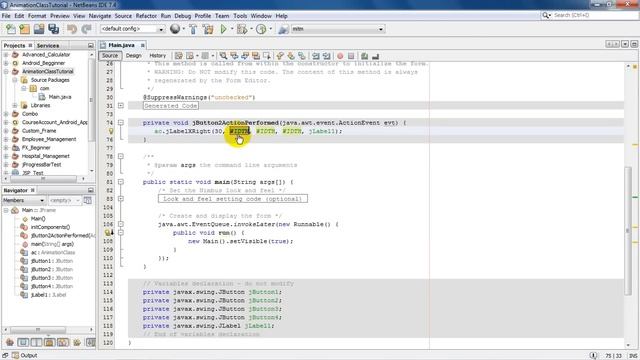Expand the Generated Code fold on line 31
640x360 pixels.
[x=121, y=105]
